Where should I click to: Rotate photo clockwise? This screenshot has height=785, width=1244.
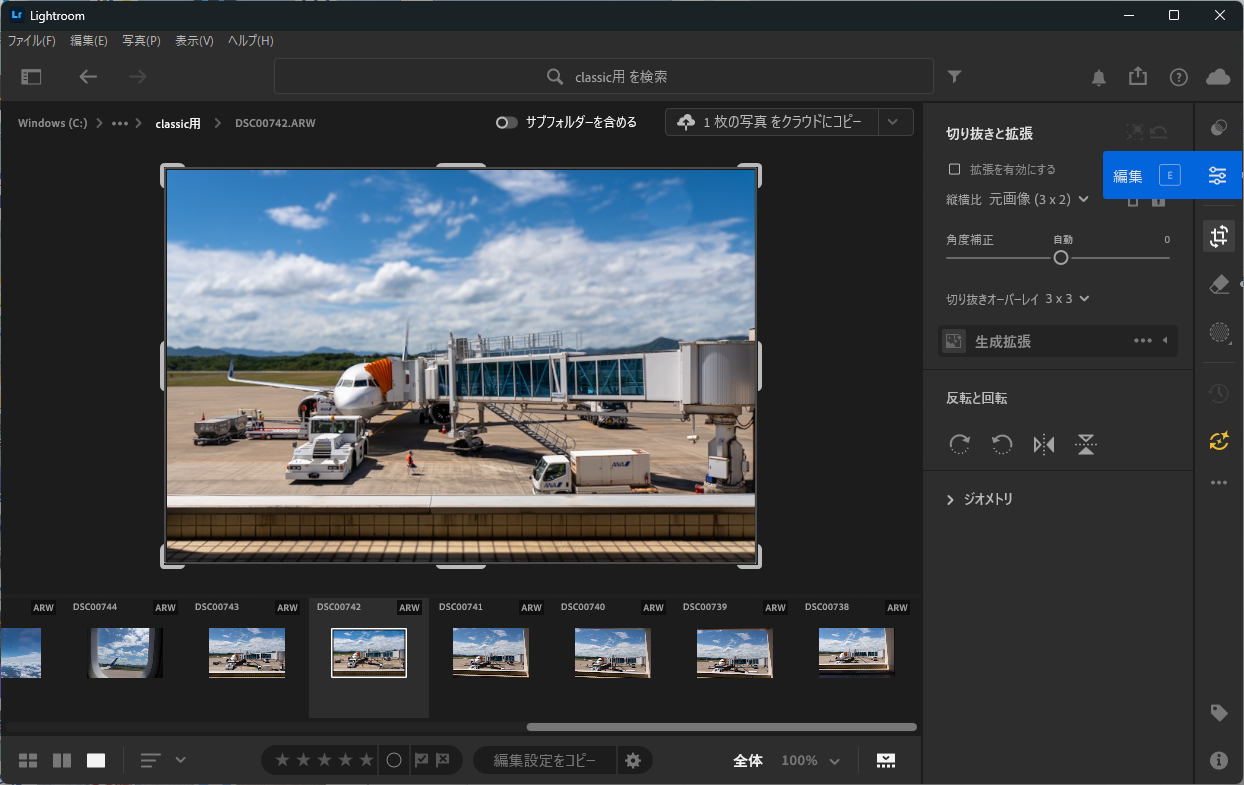point(960,445)
